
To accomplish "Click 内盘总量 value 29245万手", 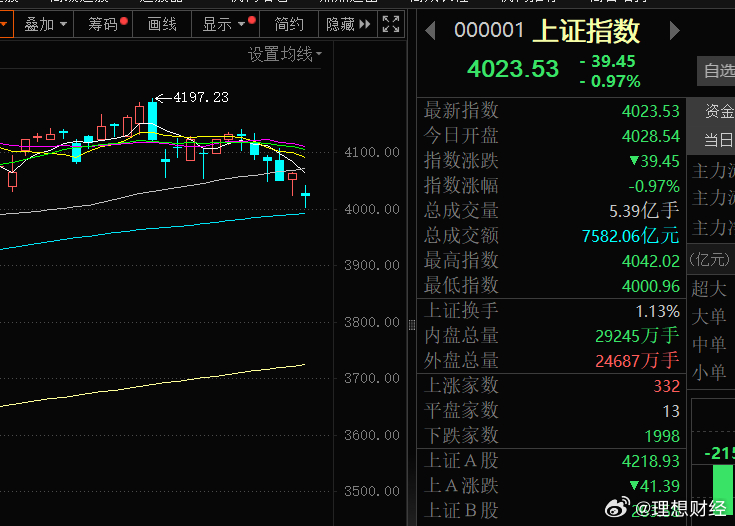I will click(637, 336).
